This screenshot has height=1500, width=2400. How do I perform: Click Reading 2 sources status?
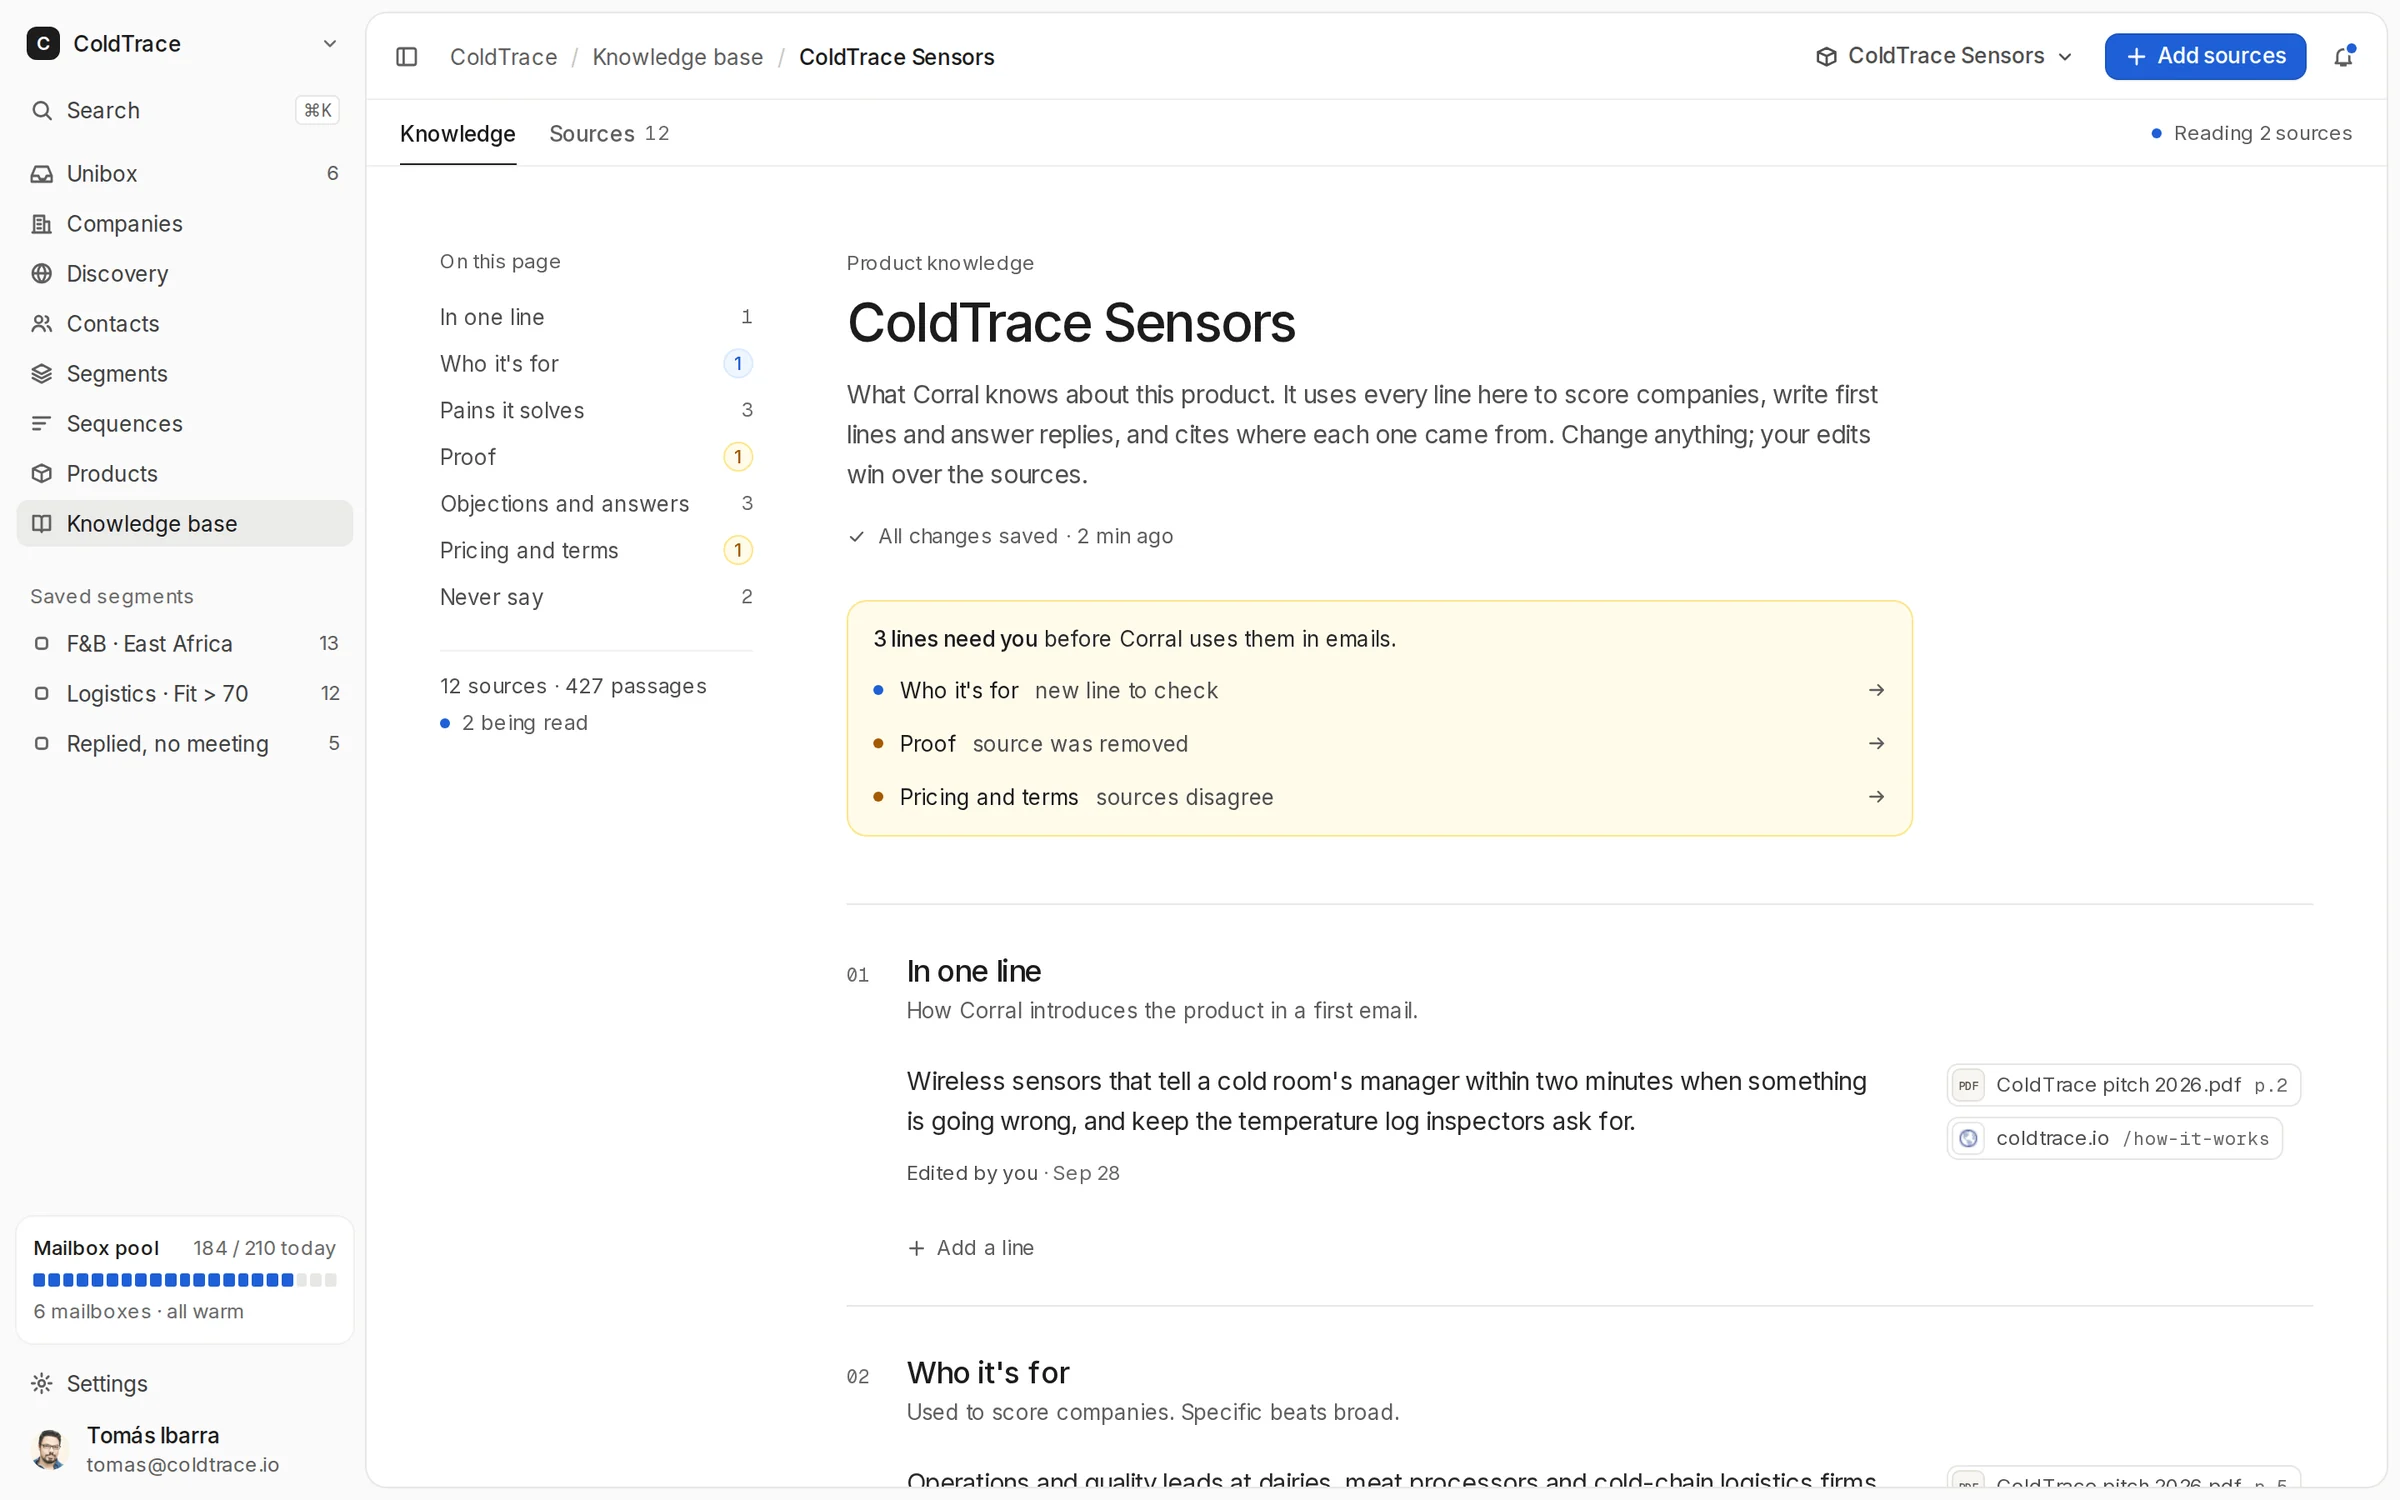click(2251, 134)
